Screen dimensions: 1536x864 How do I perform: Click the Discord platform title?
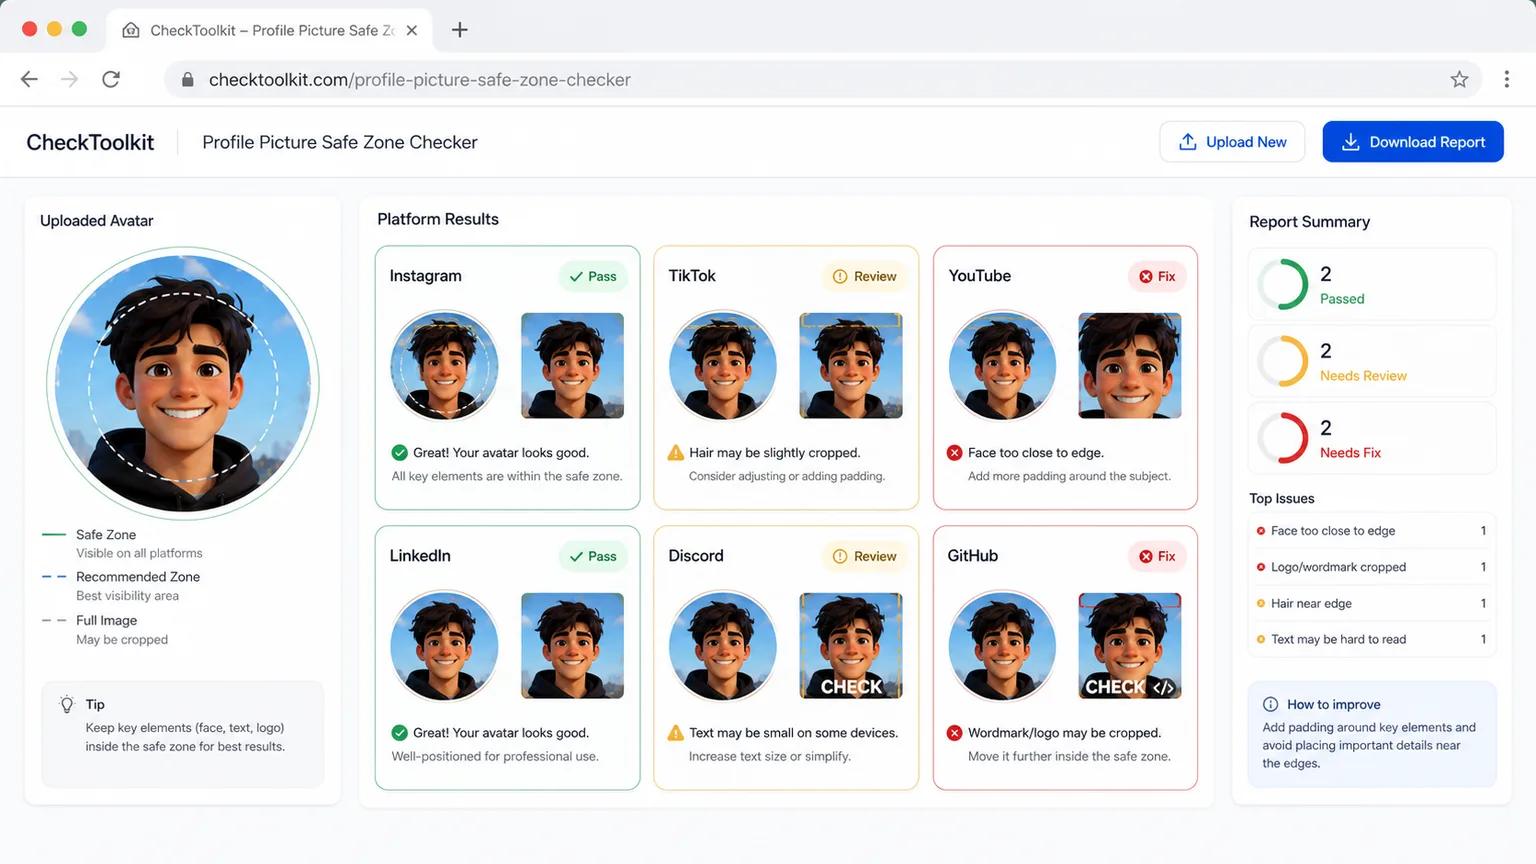[x=696, y=556]
